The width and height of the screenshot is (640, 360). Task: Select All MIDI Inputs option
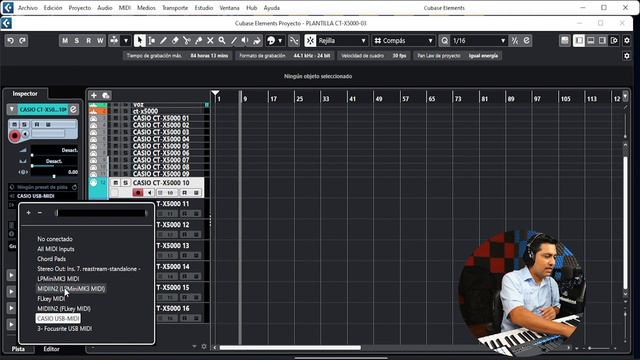tap(56, 249)
